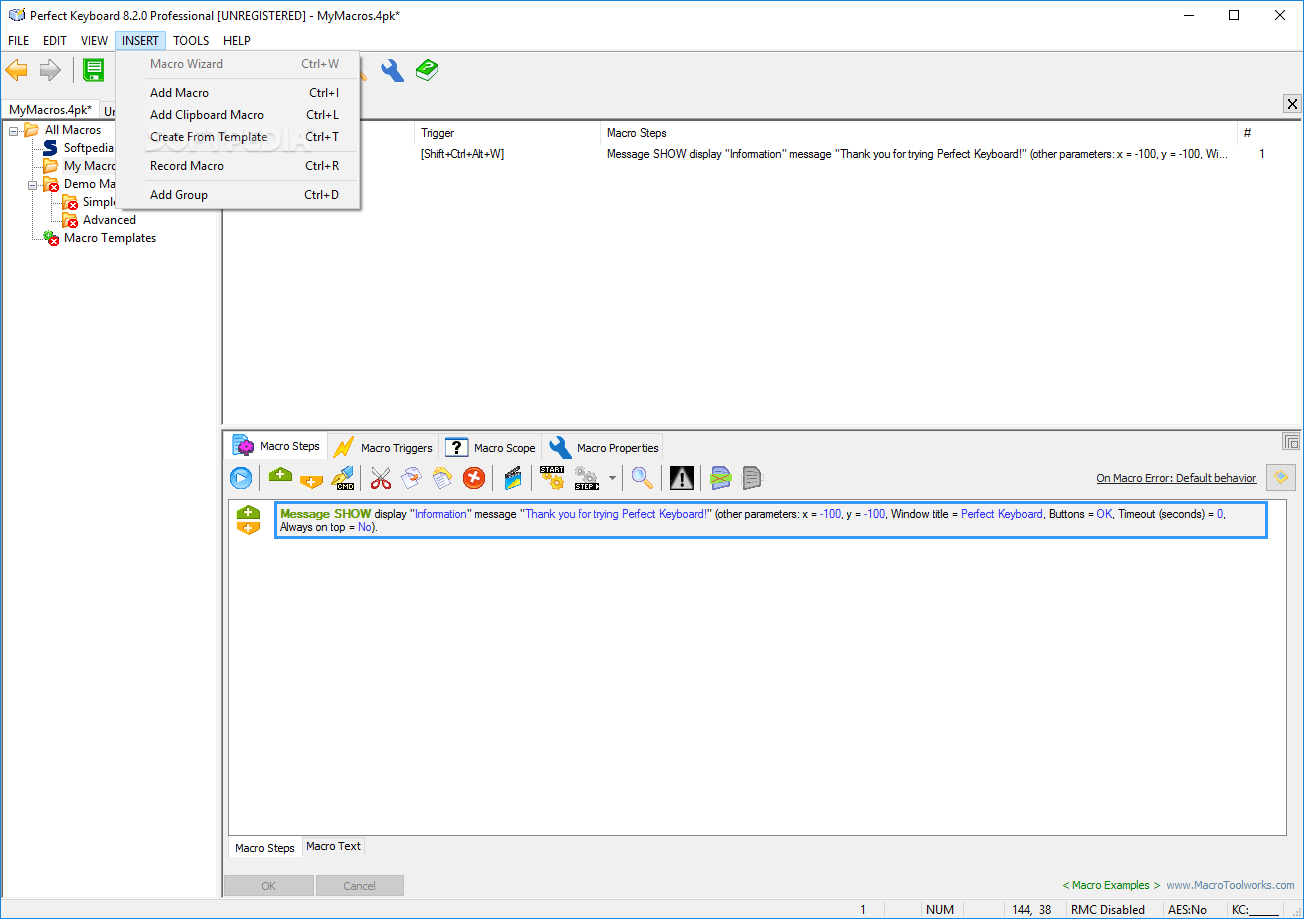
Task: Run macro with the blue play button
Action: tap(241, 478)
